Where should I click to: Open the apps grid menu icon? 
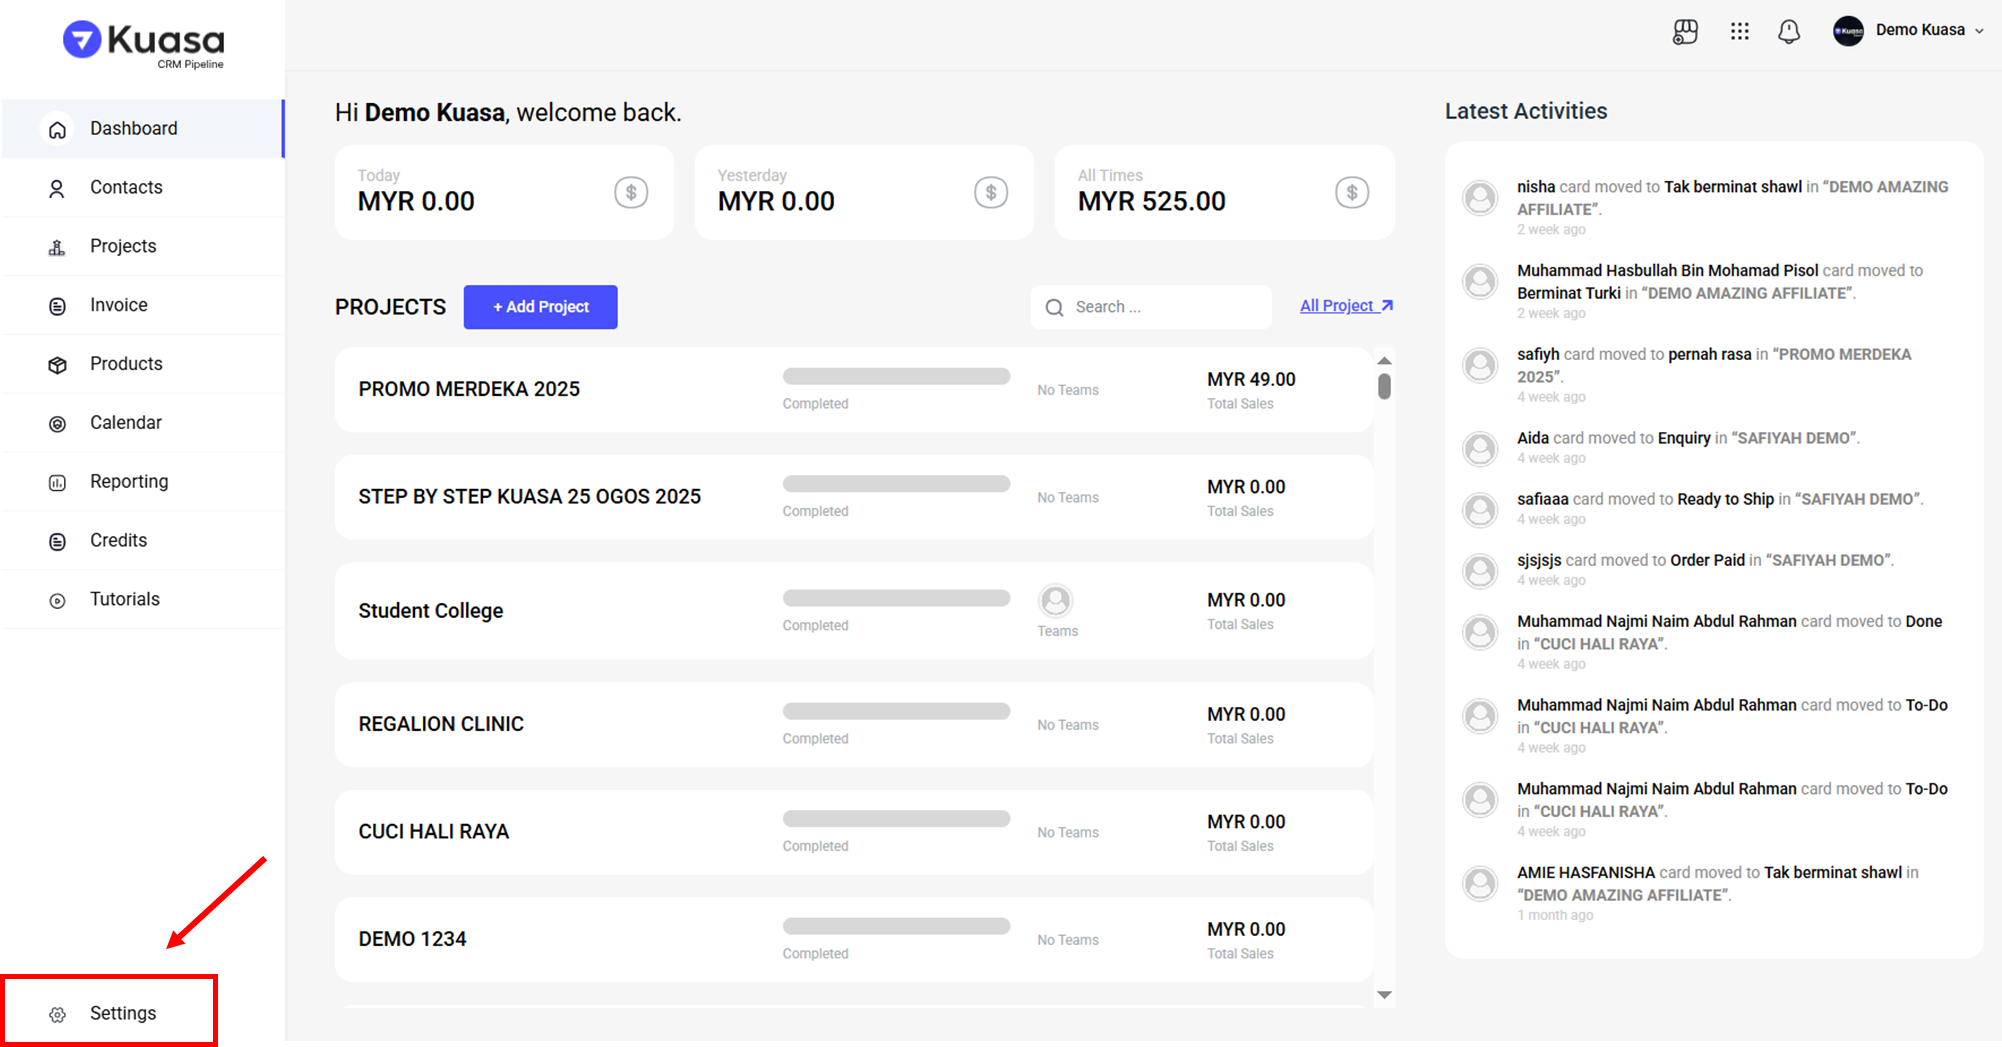(1739, 32)
